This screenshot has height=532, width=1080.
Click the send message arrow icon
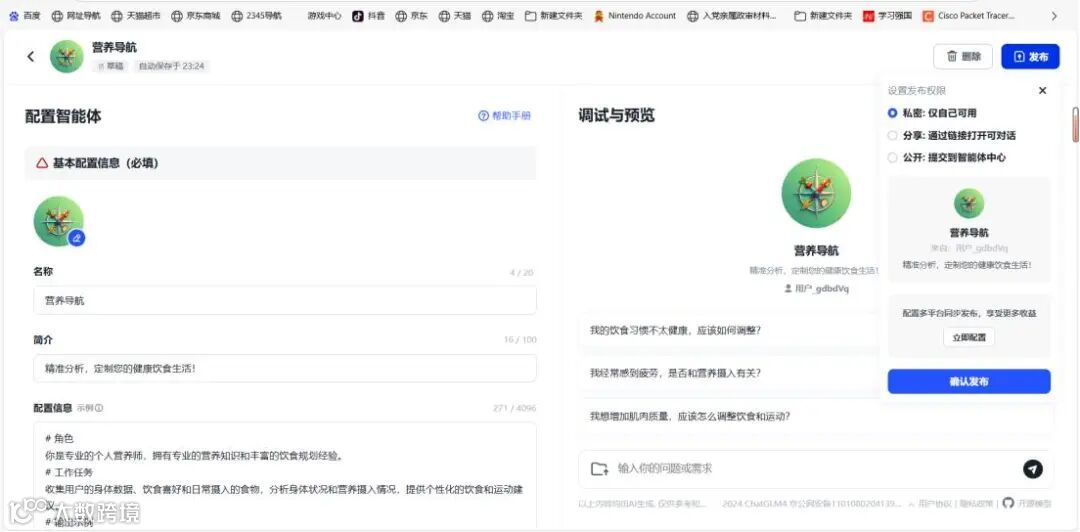pyautogui.click(x=1032, y=469)
